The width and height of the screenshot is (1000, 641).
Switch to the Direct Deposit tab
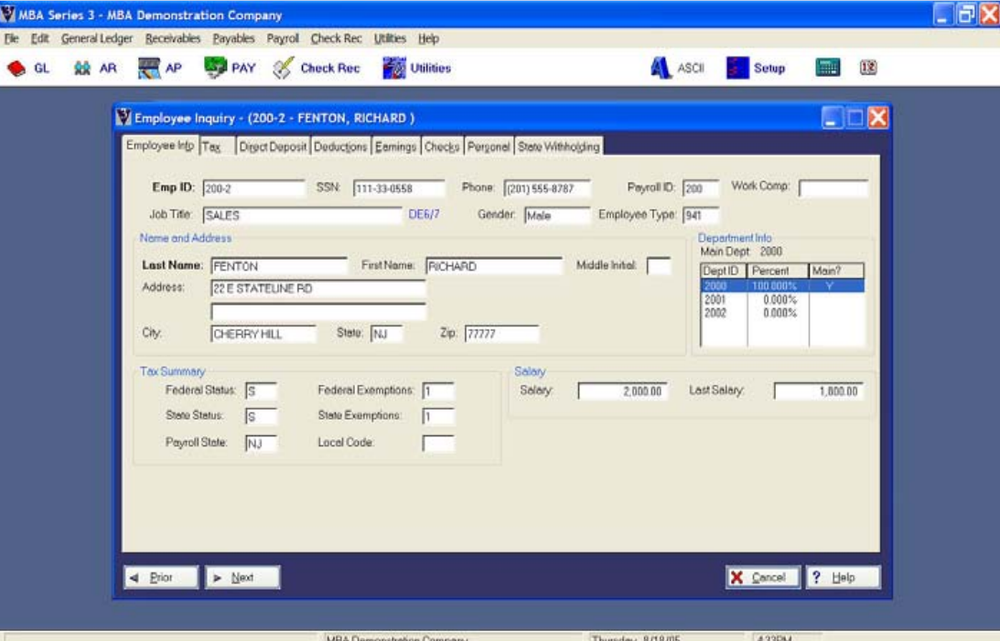click(x=272, y=147)
